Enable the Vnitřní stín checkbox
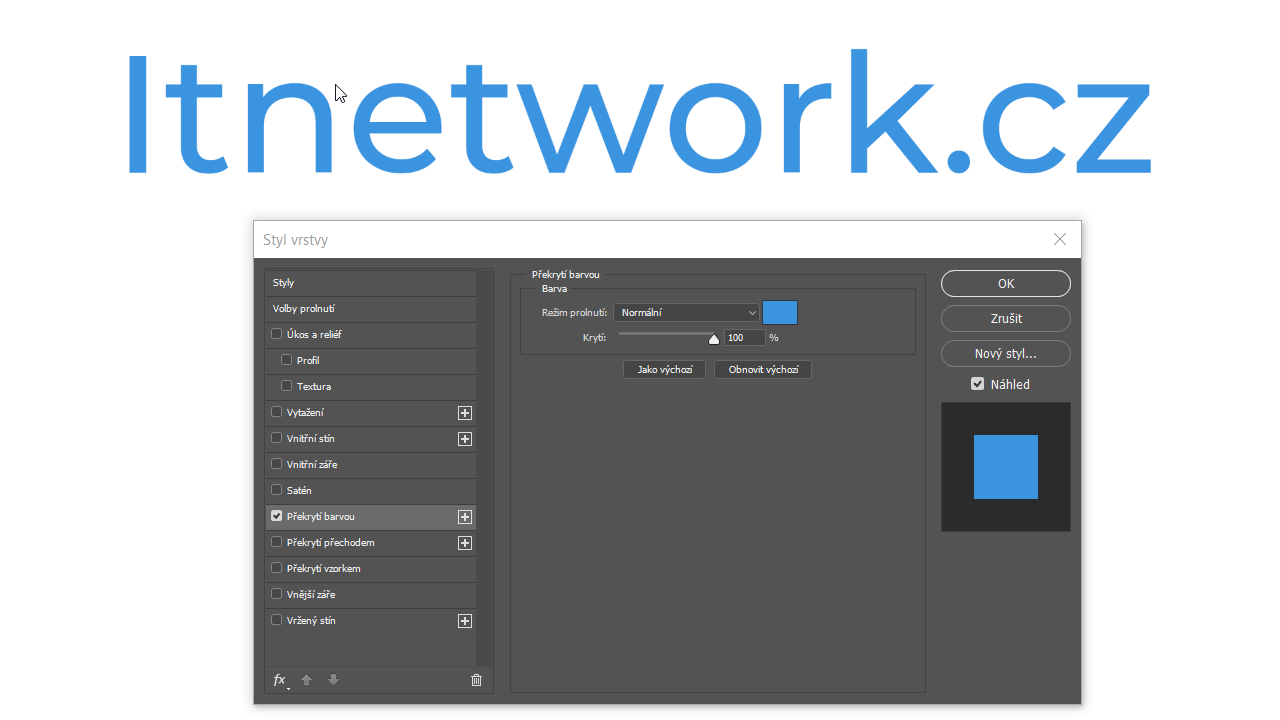 [x=277, y=438]
